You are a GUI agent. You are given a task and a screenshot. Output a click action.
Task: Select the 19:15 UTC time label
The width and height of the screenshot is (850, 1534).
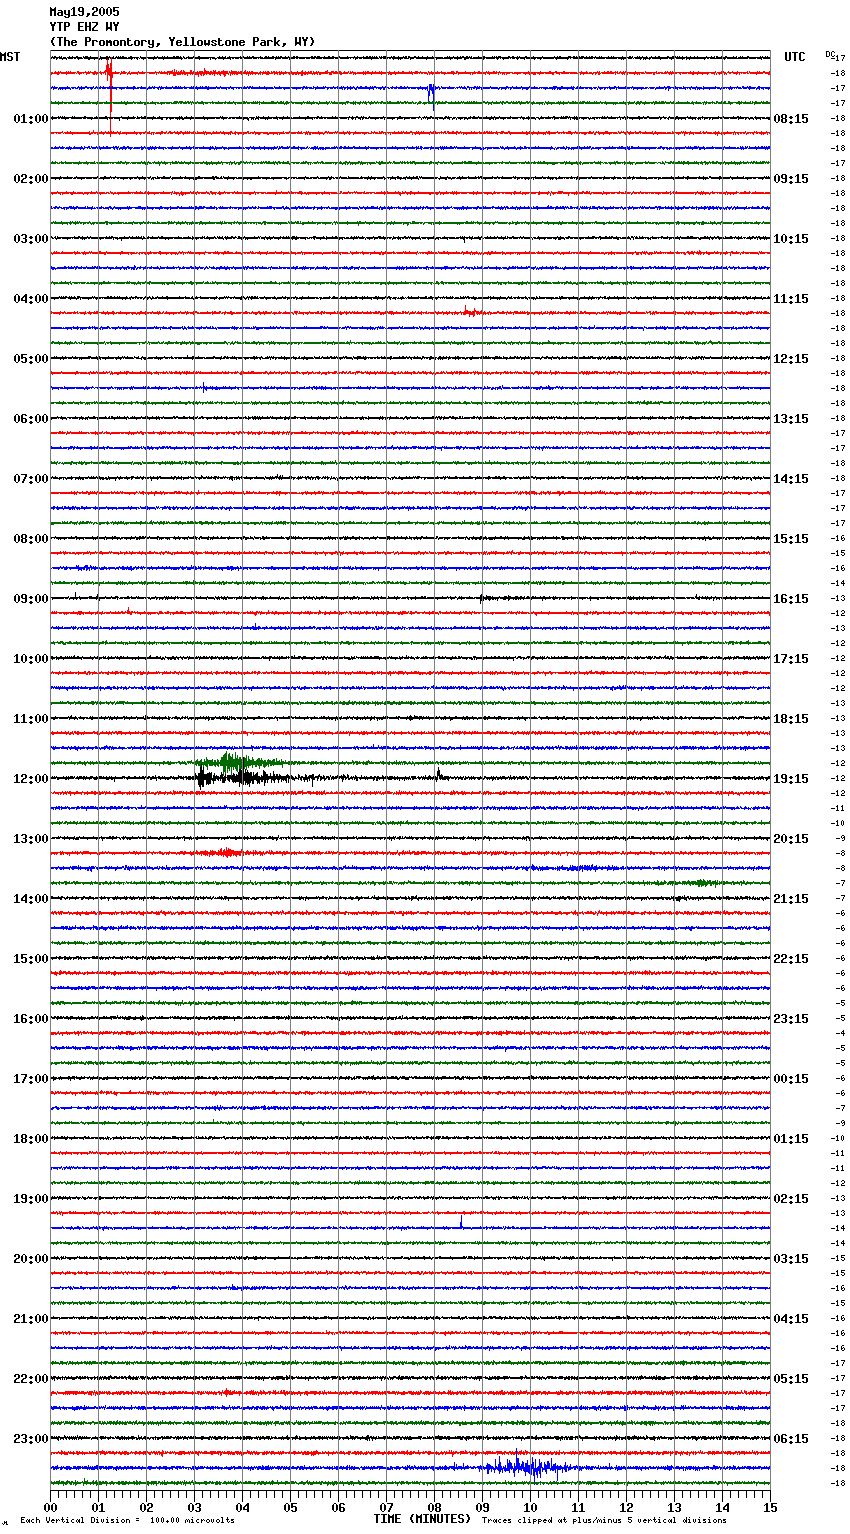[x=791, y=779]
